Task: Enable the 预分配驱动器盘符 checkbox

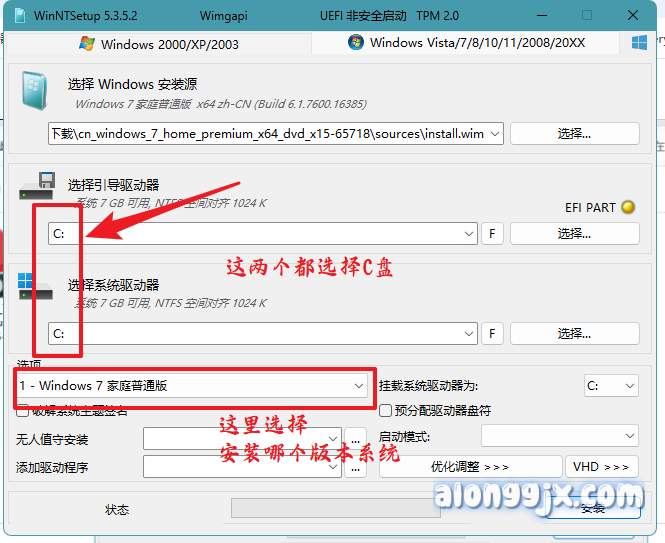Action: click(x=386, y=410)
